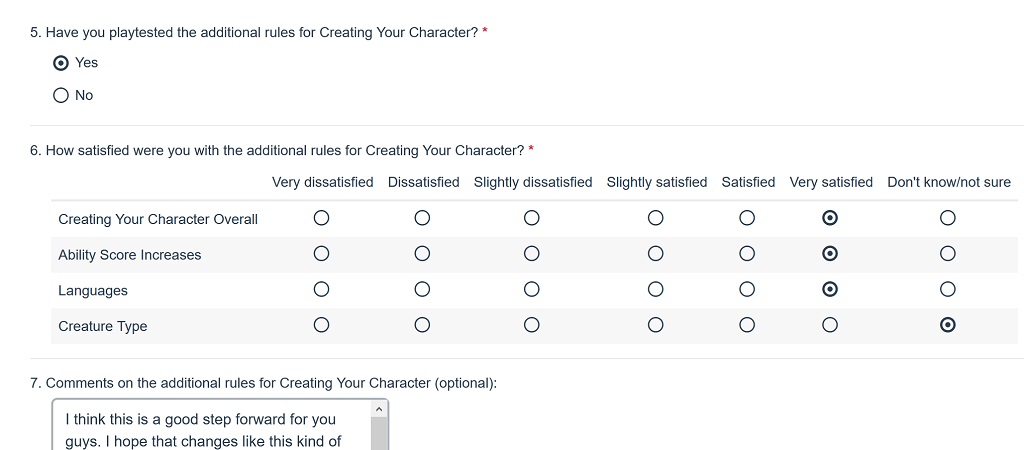The height and width of the screenshot is (450, 1024).
Task: Select Don't know/not sure for Creature Type
Action: [948, 325]
